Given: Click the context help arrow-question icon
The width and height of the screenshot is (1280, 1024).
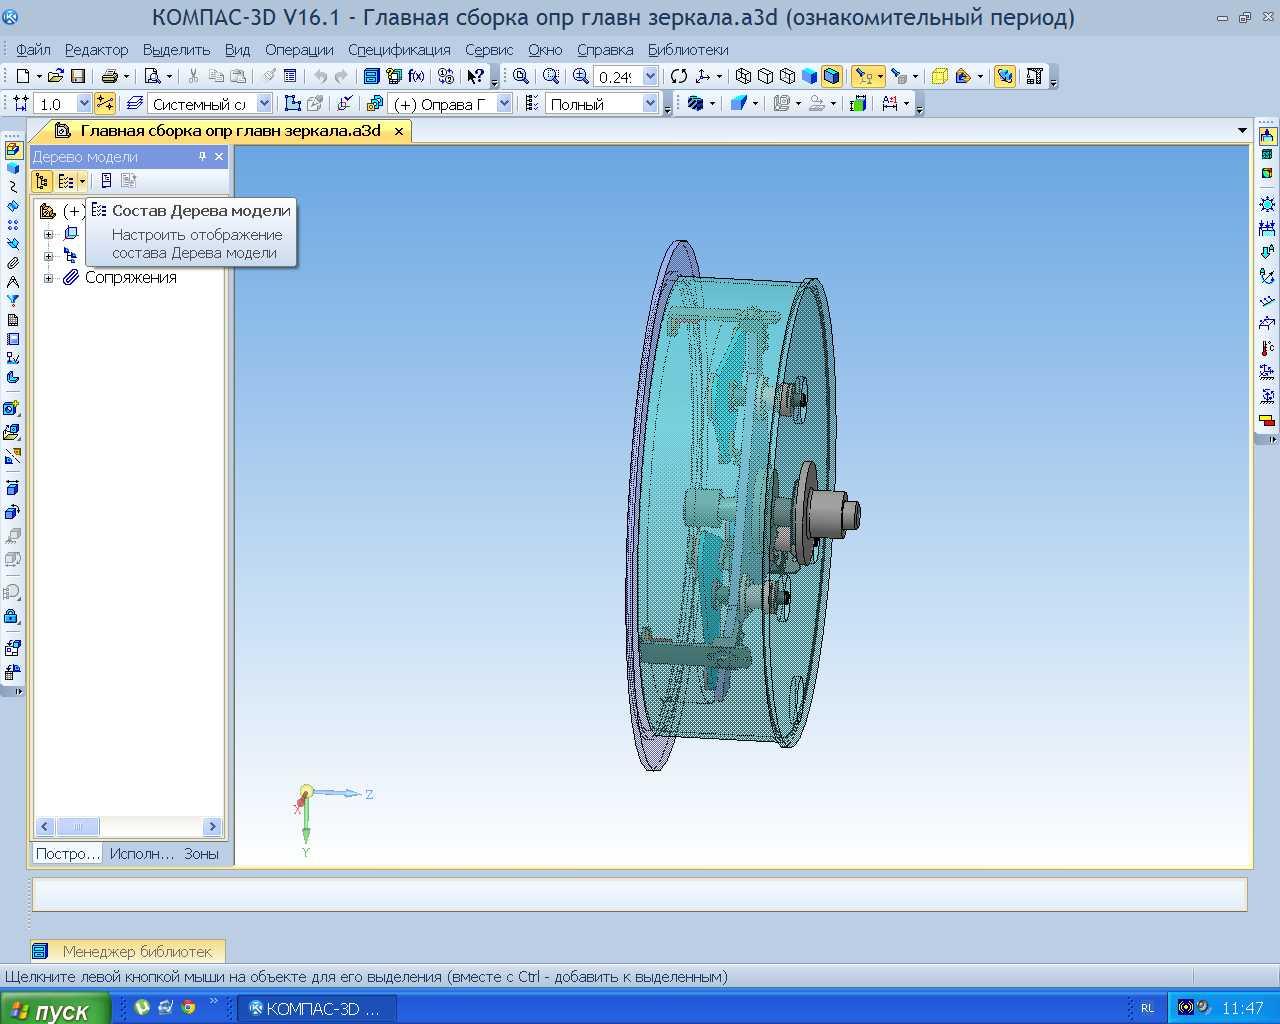Looking at the screenshot, I should (x=476, y=76).
